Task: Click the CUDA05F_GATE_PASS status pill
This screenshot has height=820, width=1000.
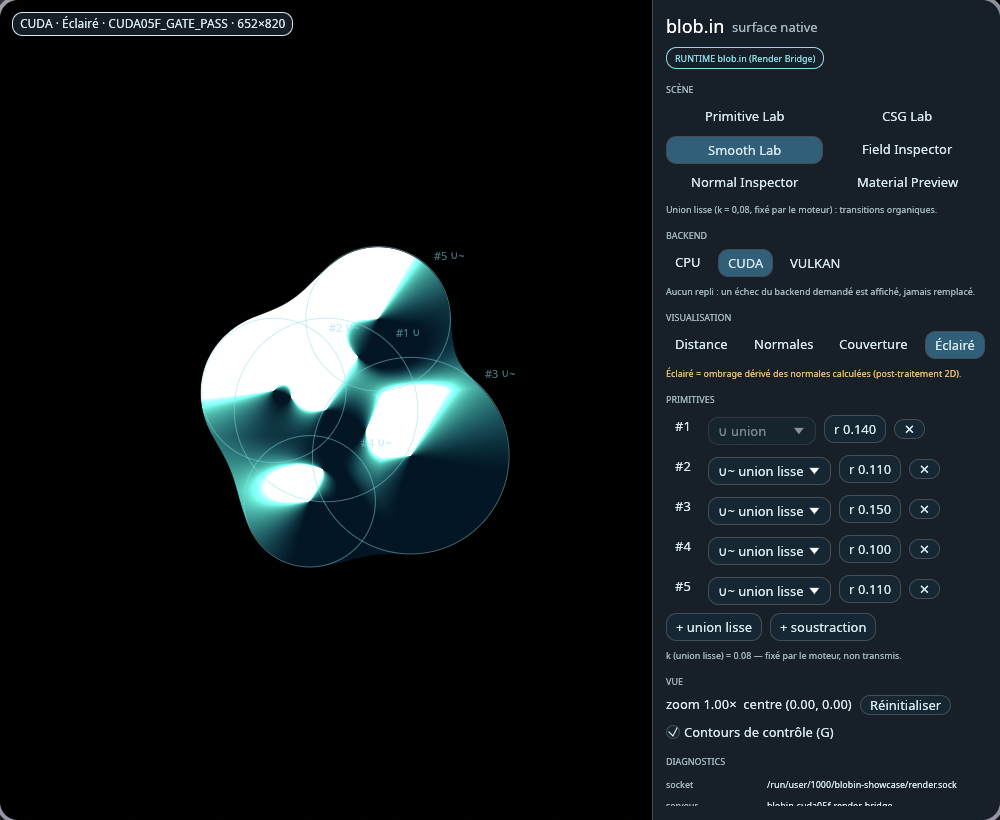Action: click(x=152, y=24)
